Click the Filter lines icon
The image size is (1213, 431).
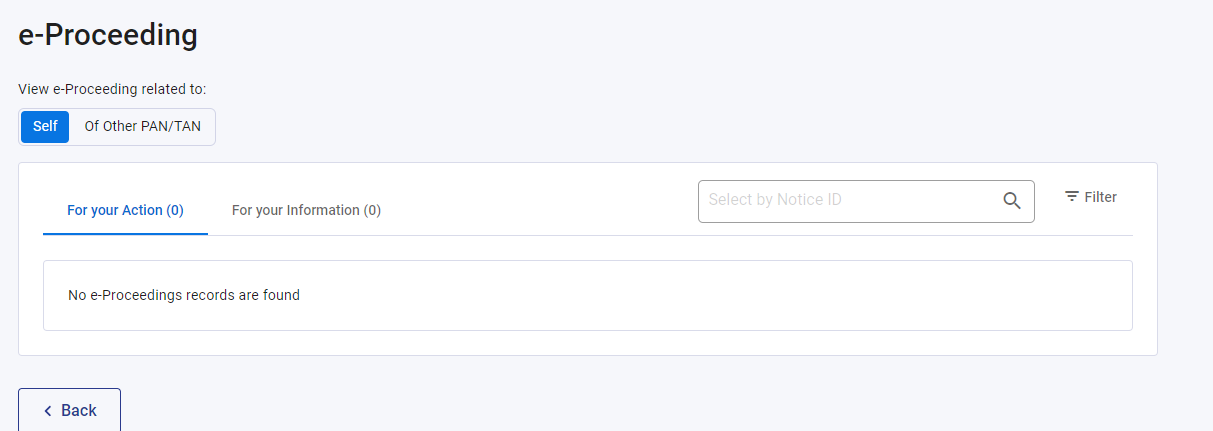1071,197
